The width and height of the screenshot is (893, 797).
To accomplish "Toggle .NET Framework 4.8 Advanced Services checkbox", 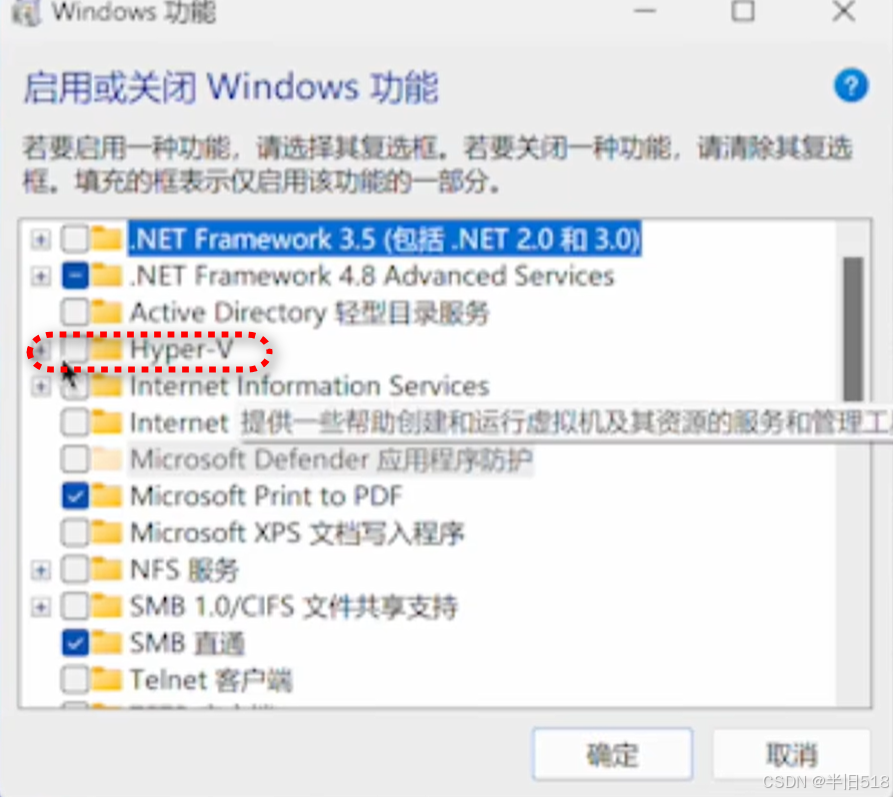I will point(75,276).
